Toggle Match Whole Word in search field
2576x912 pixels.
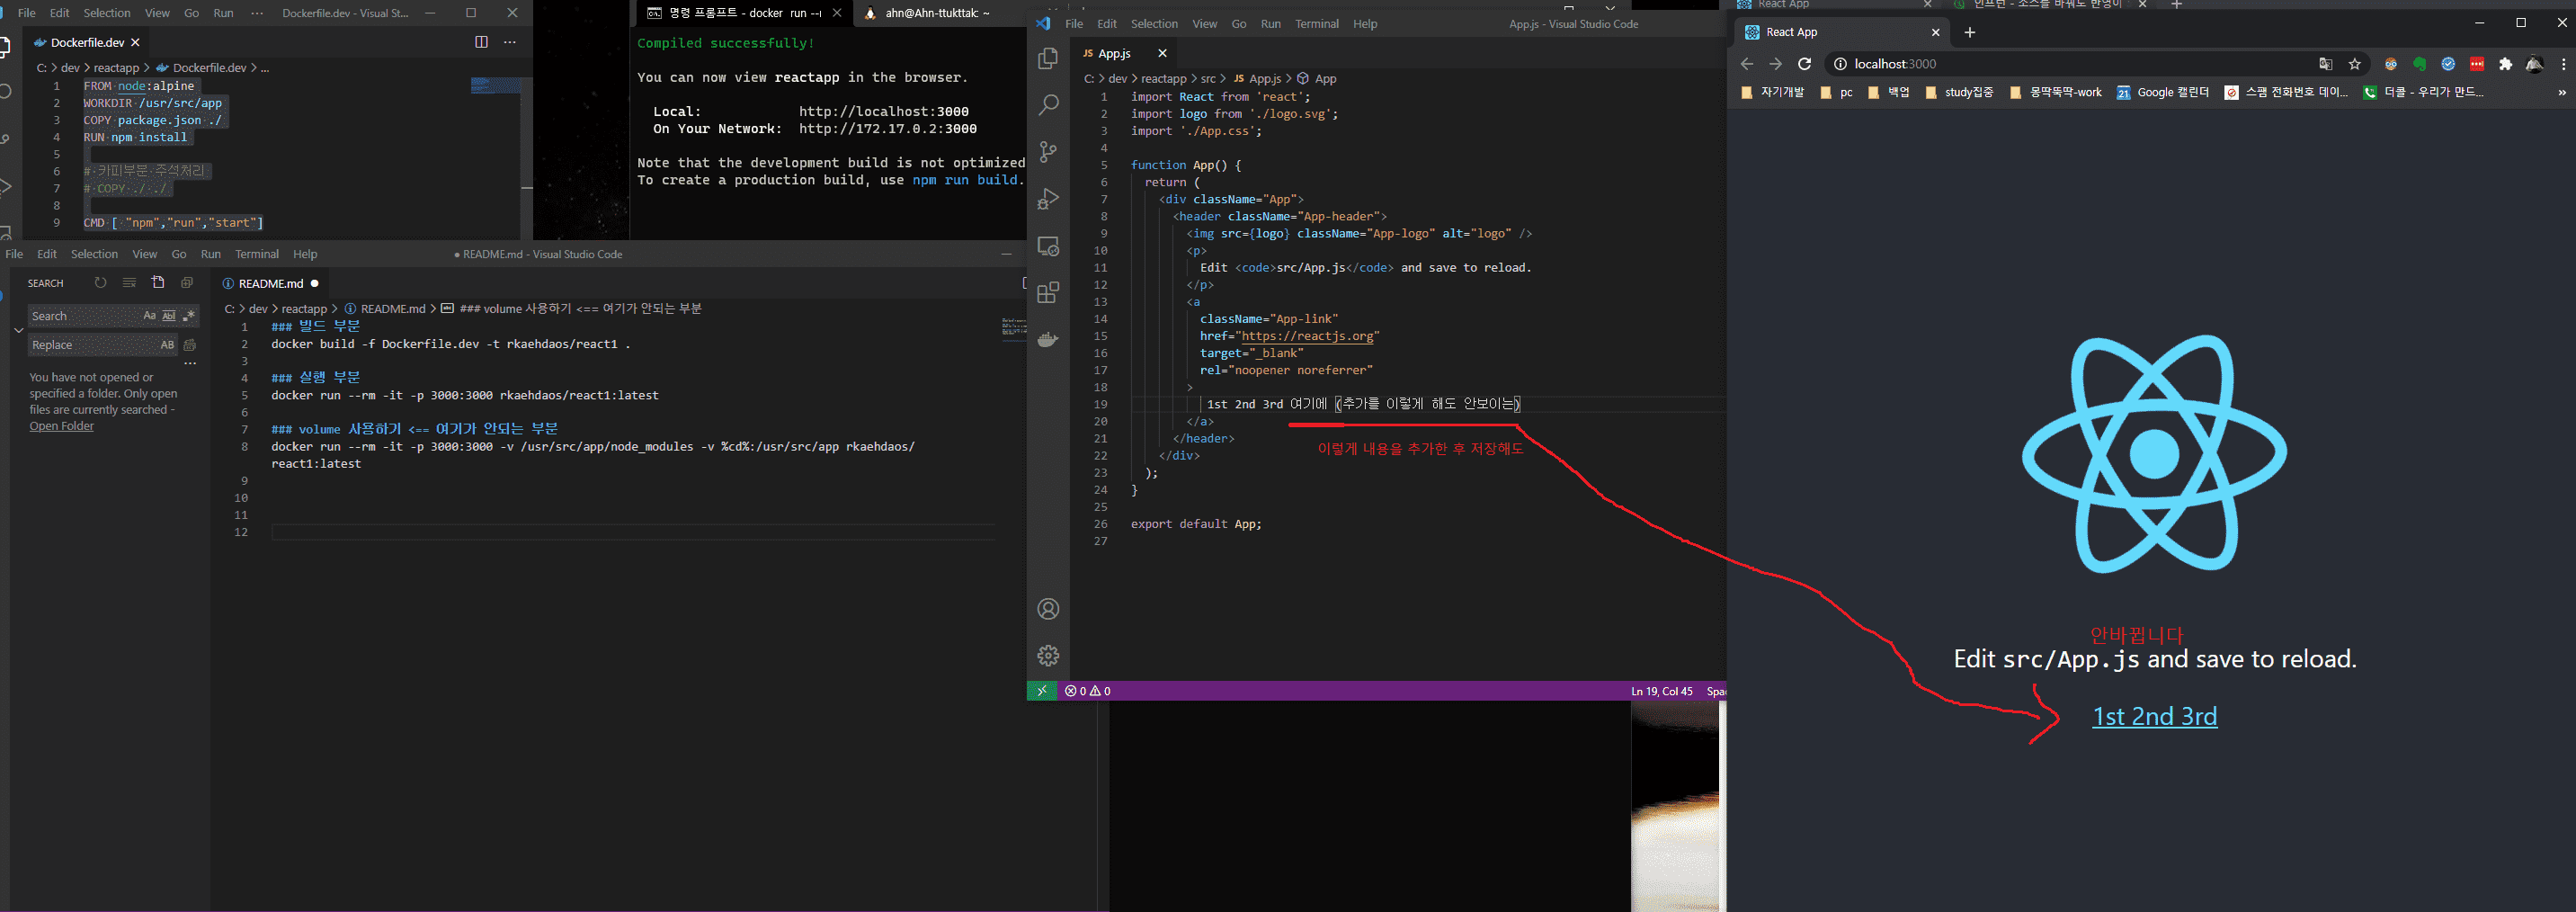[169, 316]
